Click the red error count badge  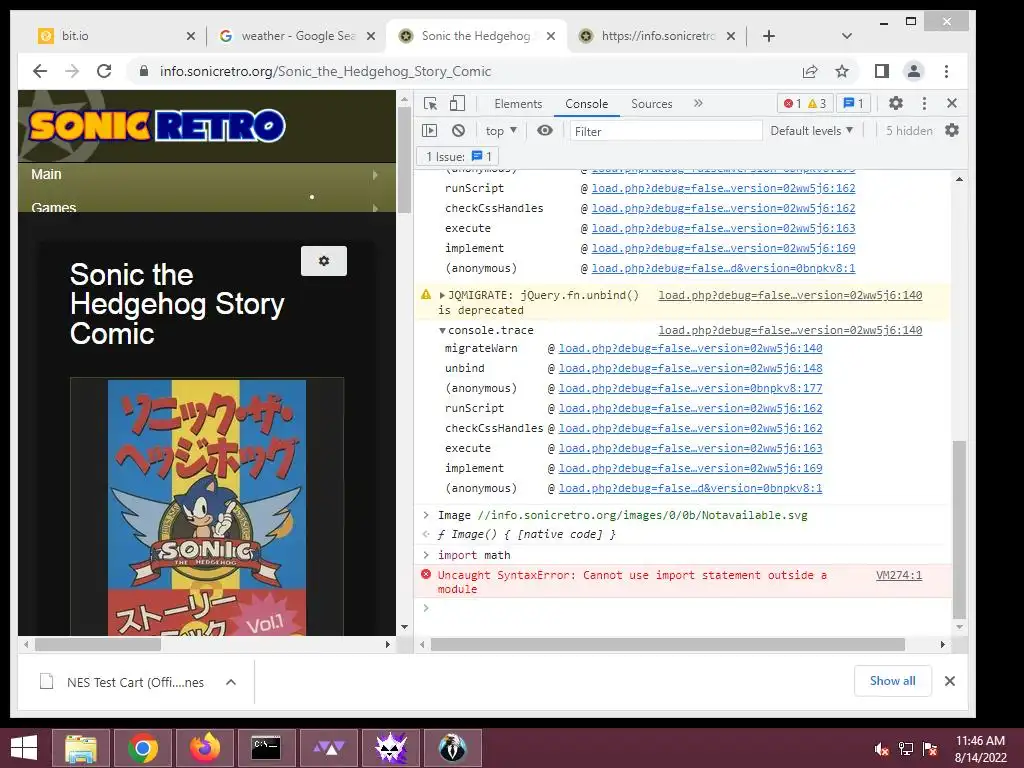pyautogui.click(x=792, y=103)
